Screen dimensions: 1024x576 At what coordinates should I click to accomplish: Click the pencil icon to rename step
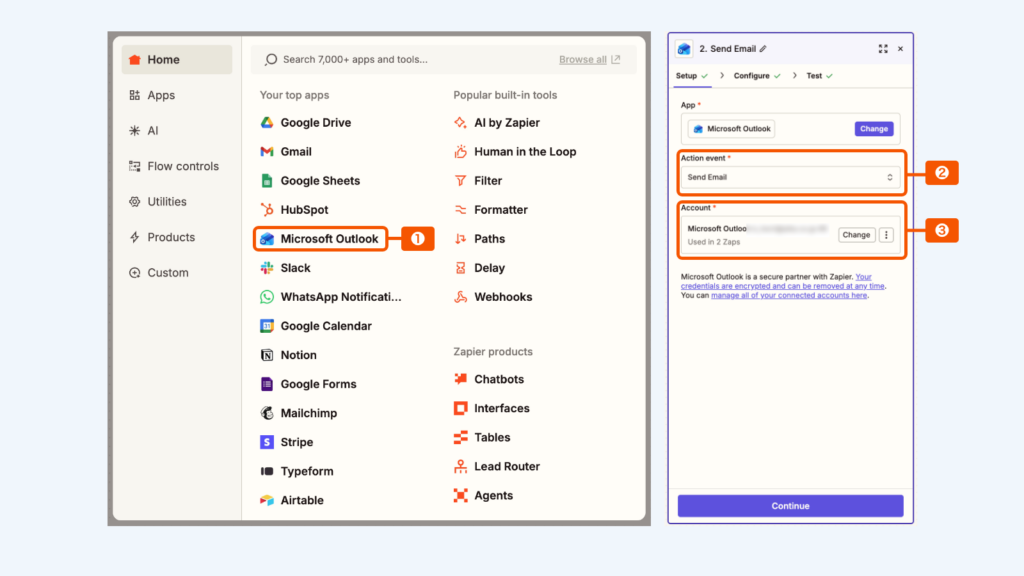pos(763,48)
